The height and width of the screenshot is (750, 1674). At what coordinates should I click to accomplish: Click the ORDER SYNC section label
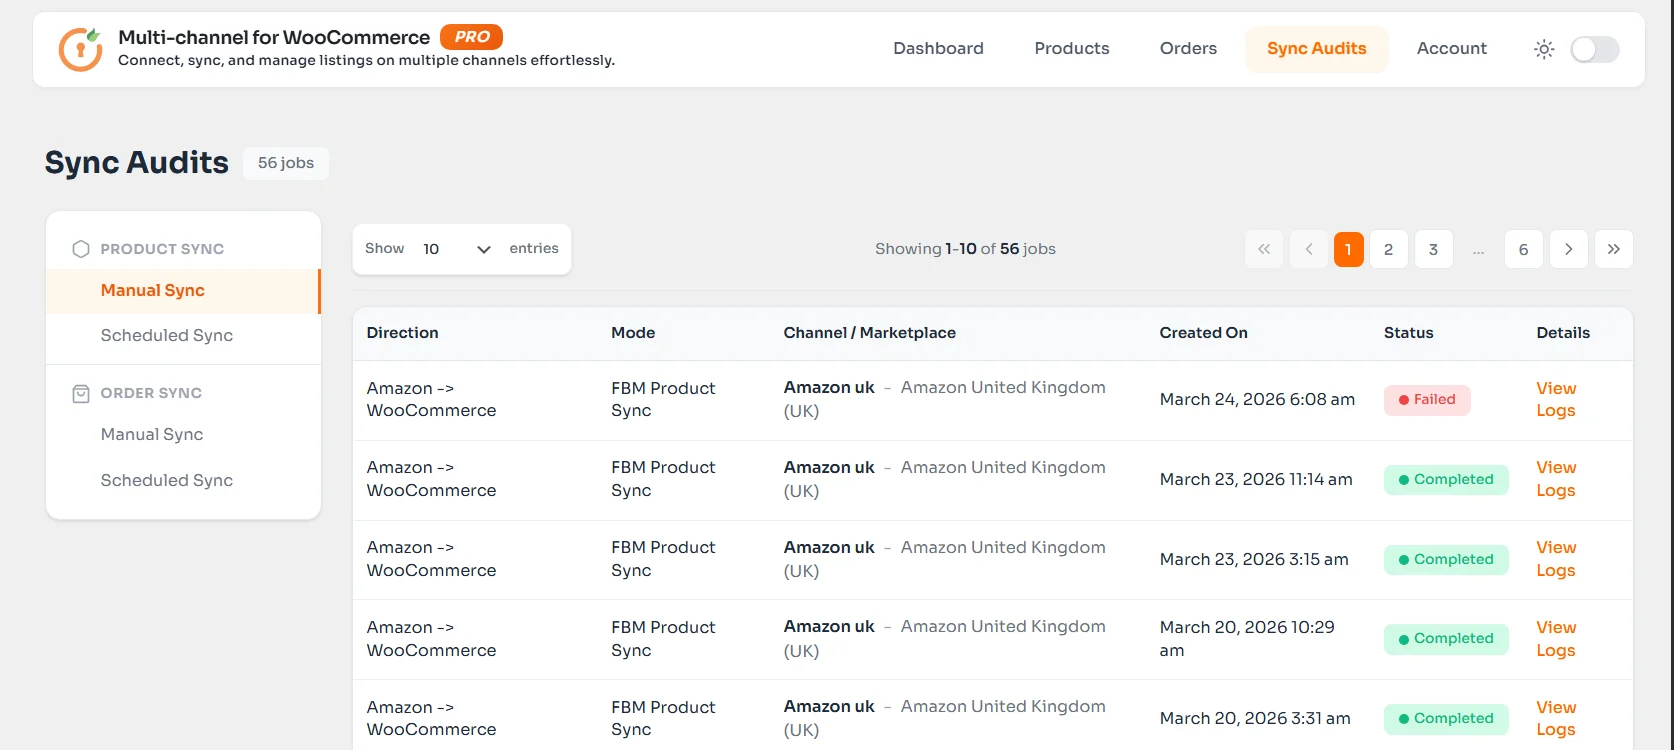pos(151,393)
